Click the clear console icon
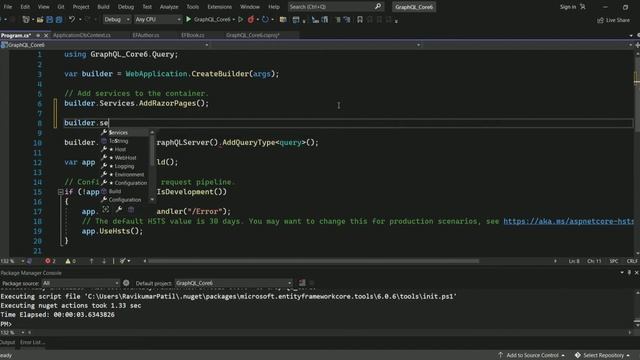This screenshot has height=360, width=640. [302, 283]
